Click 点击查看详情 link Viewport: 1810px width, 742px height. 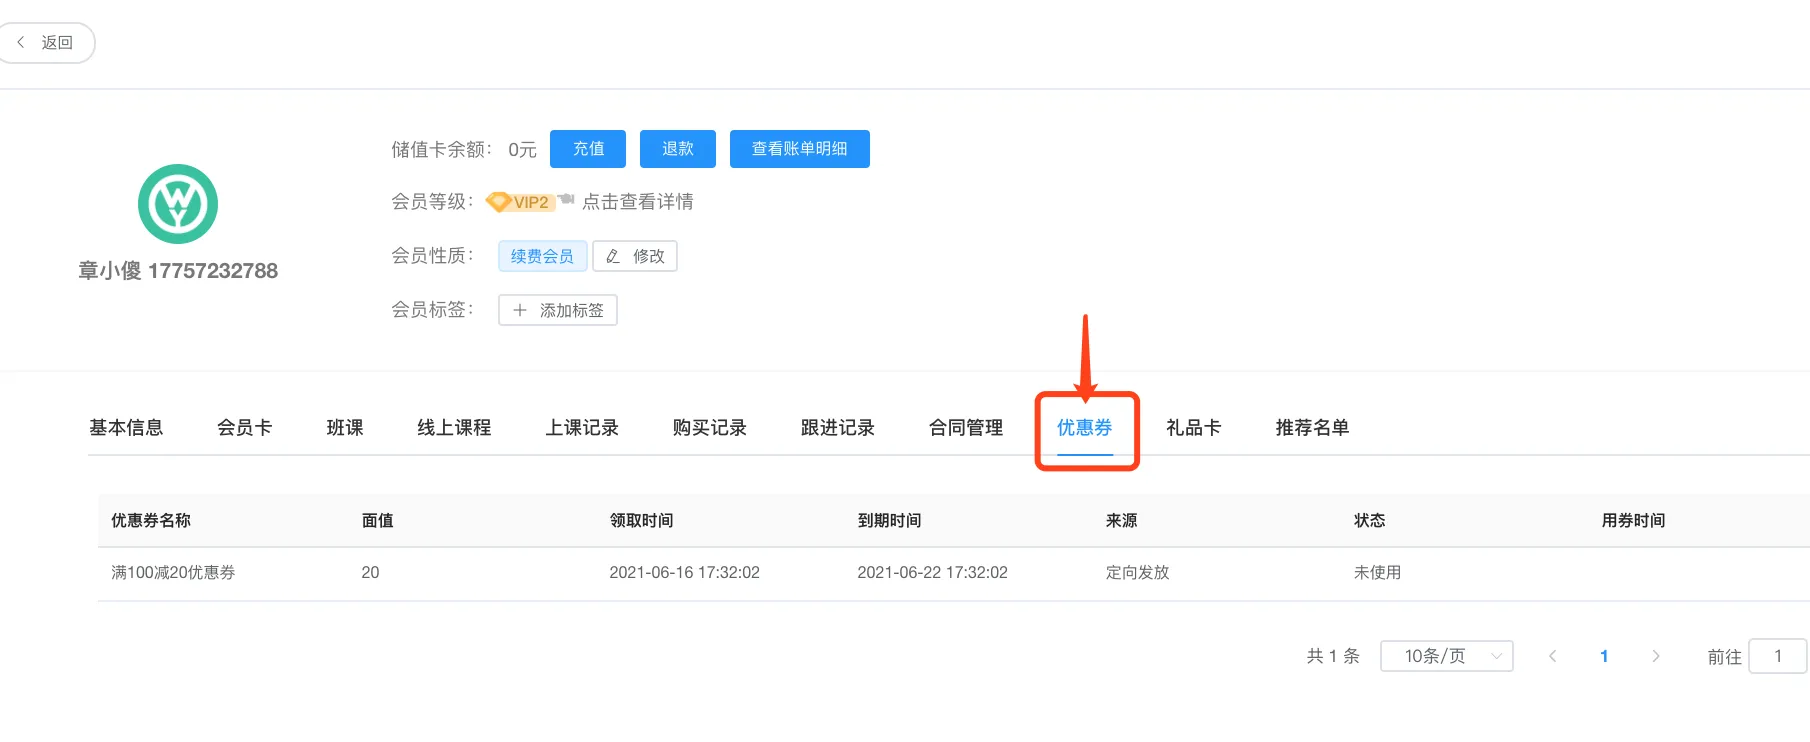click(x=637, y=202)
